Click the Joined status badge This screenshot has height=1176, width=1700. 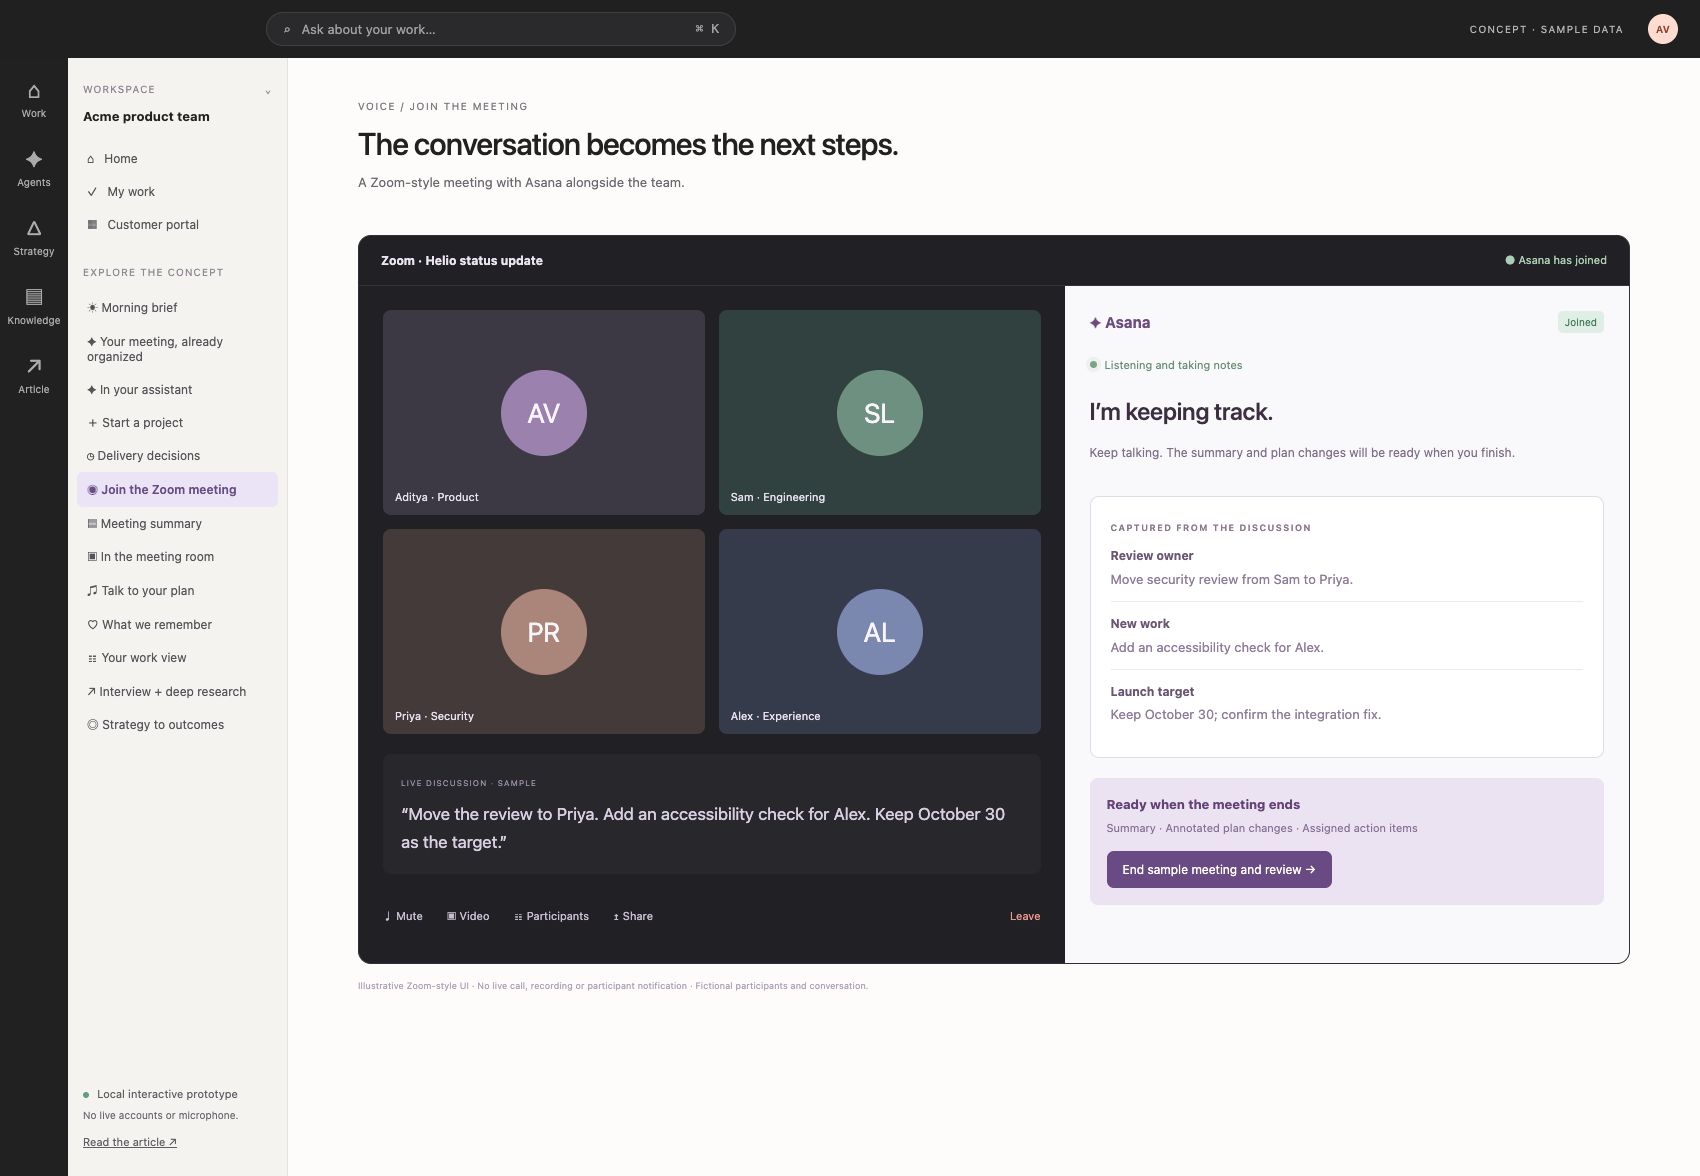point(1580,322)
